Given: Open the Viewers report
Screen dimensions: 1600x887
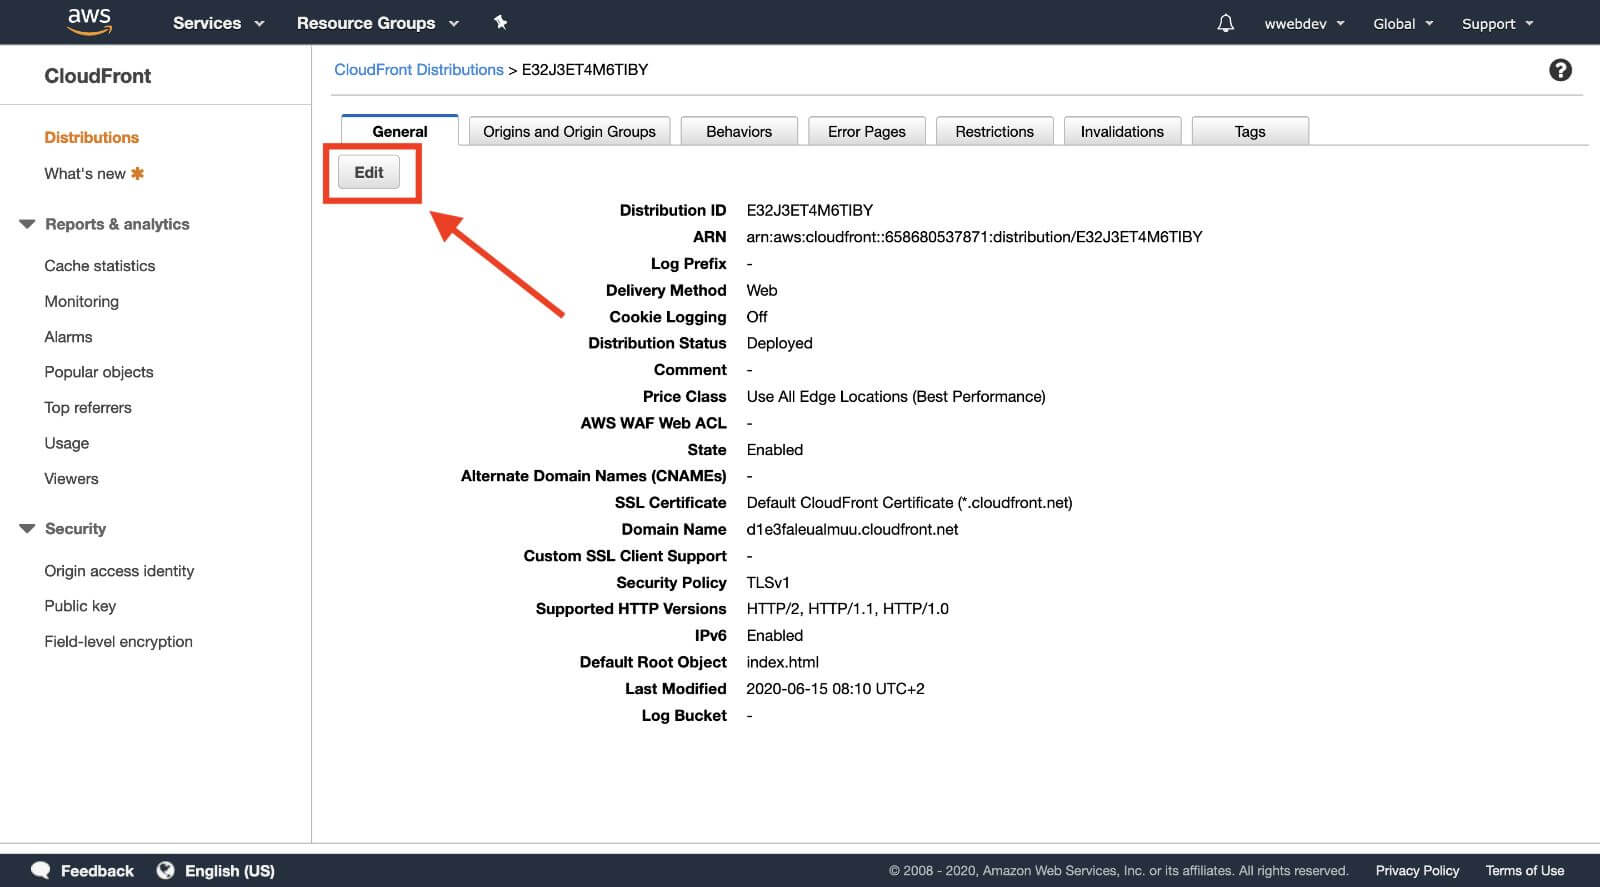Looking at the screenshot, I should coord(71,478).
